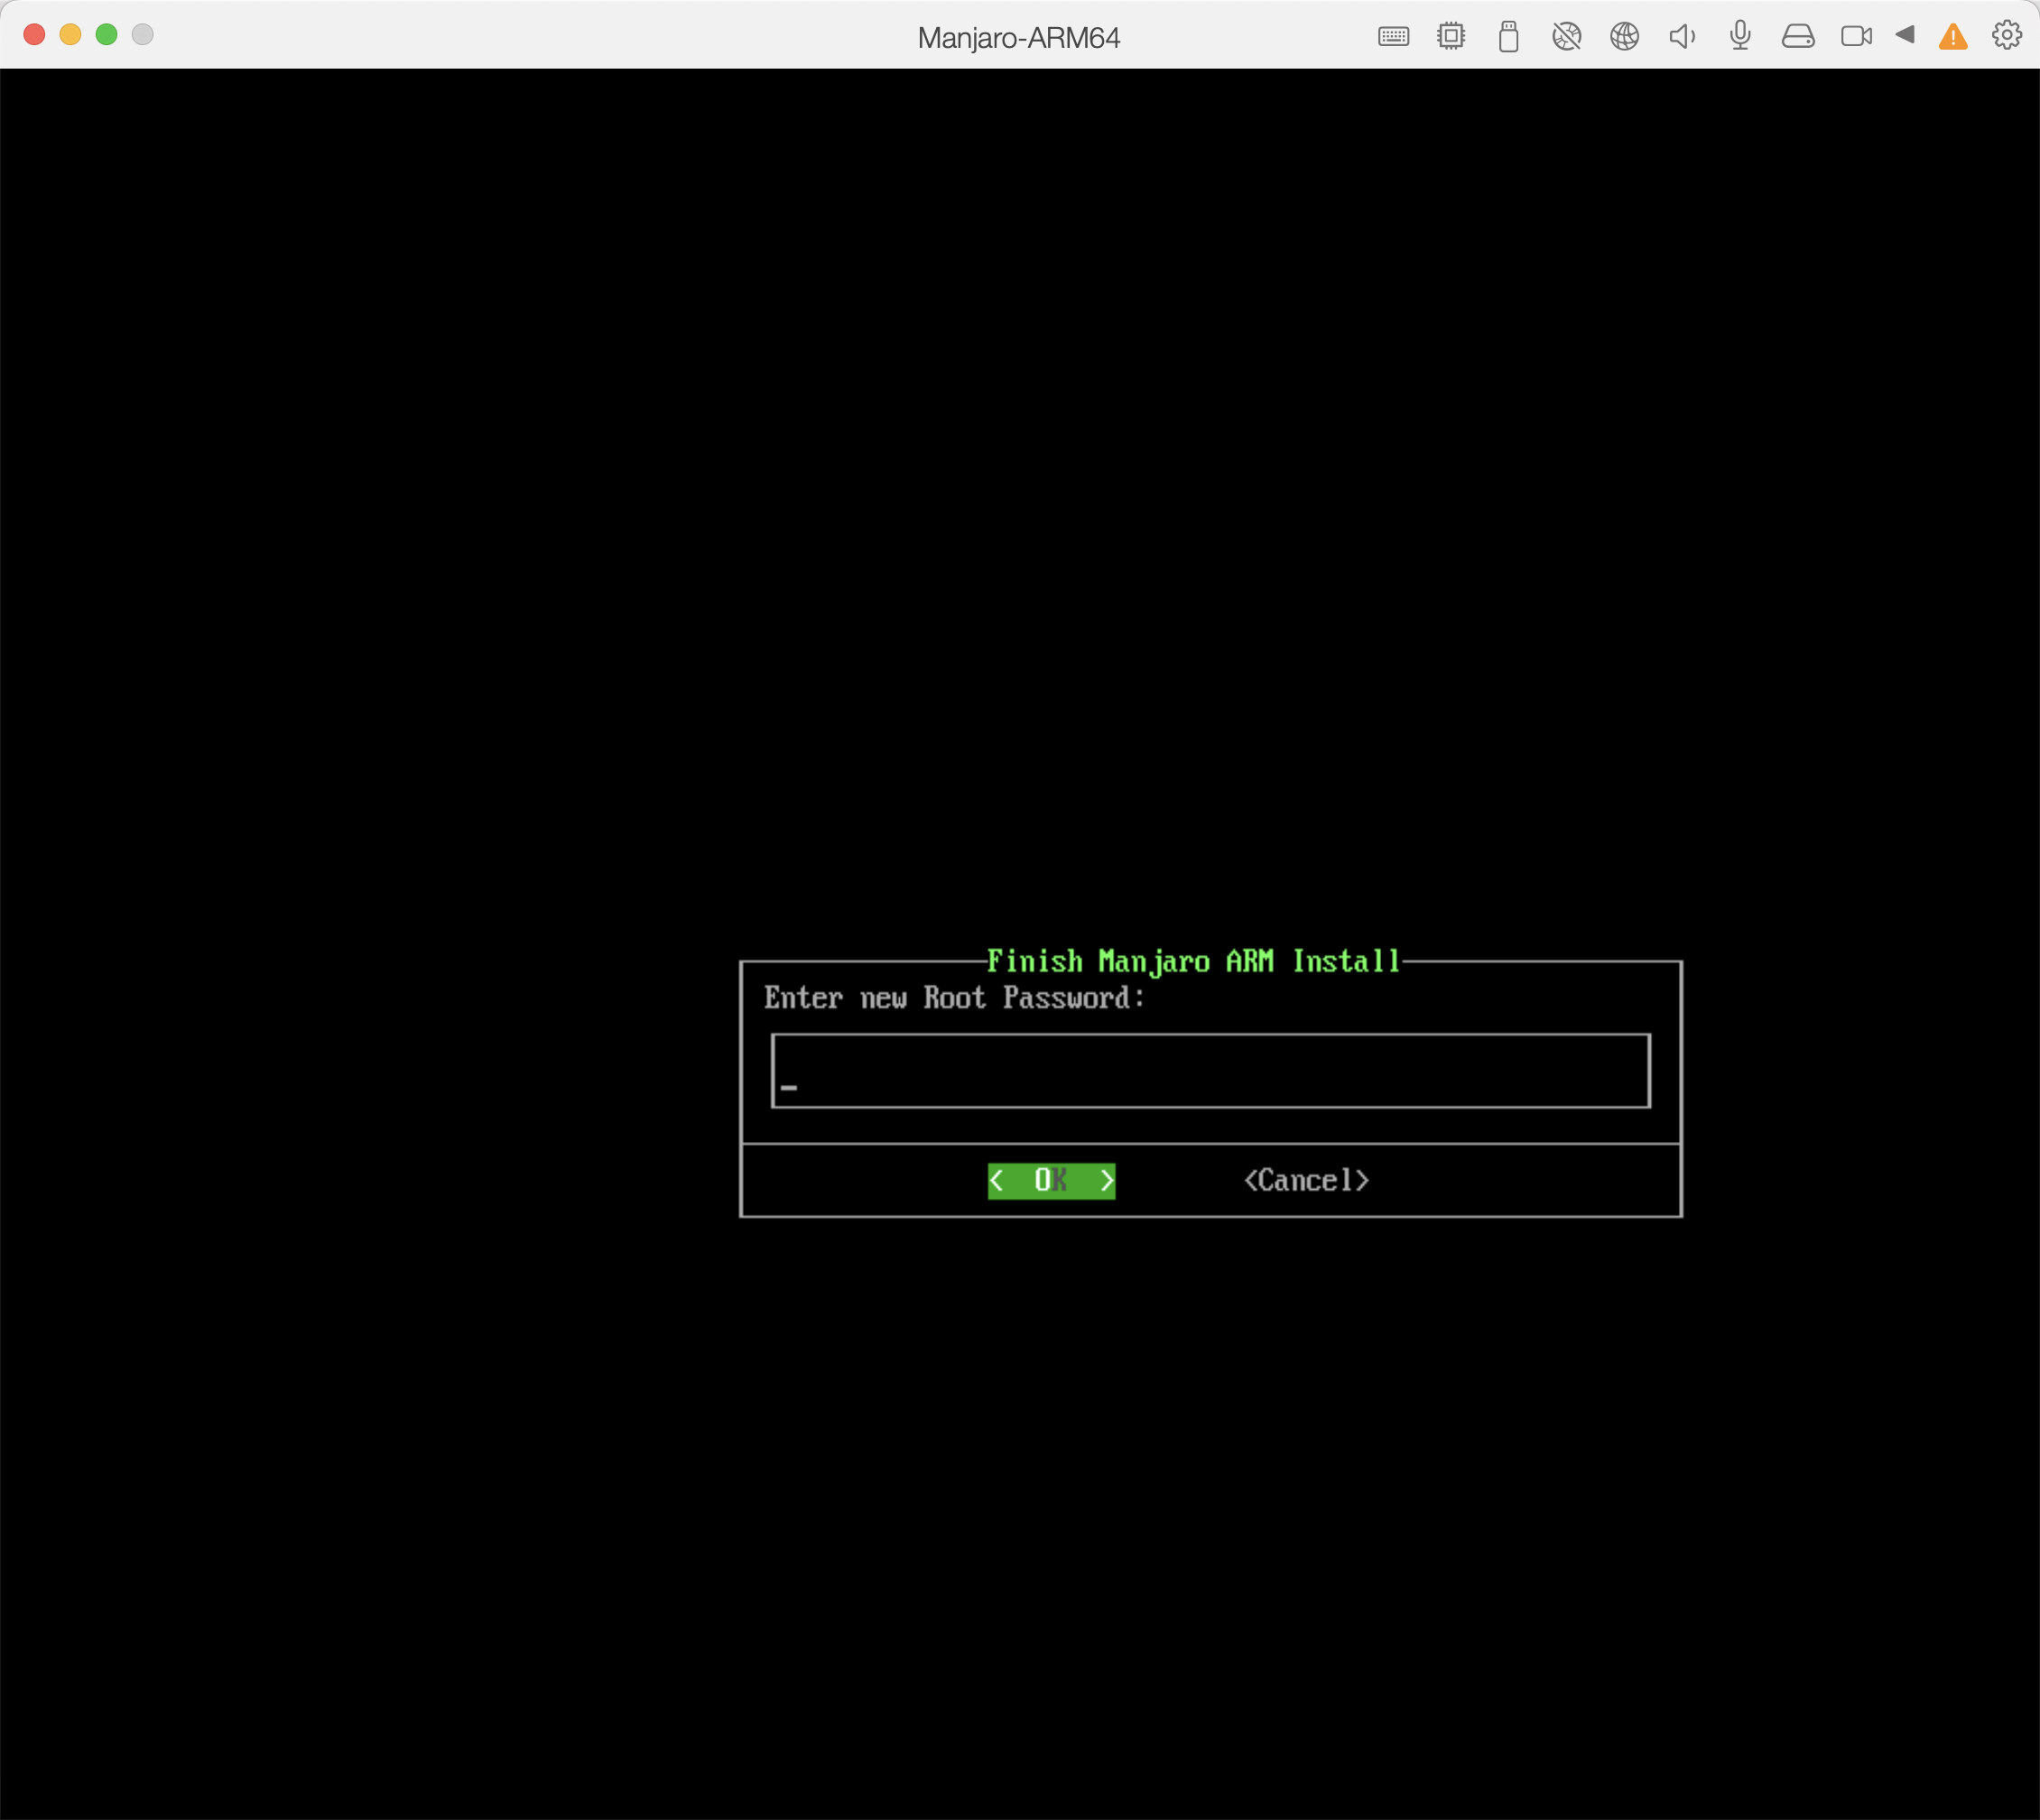The image size is (2040, 1820).
Task: Click the speaker sound icon
Action: pos(1682,37)
